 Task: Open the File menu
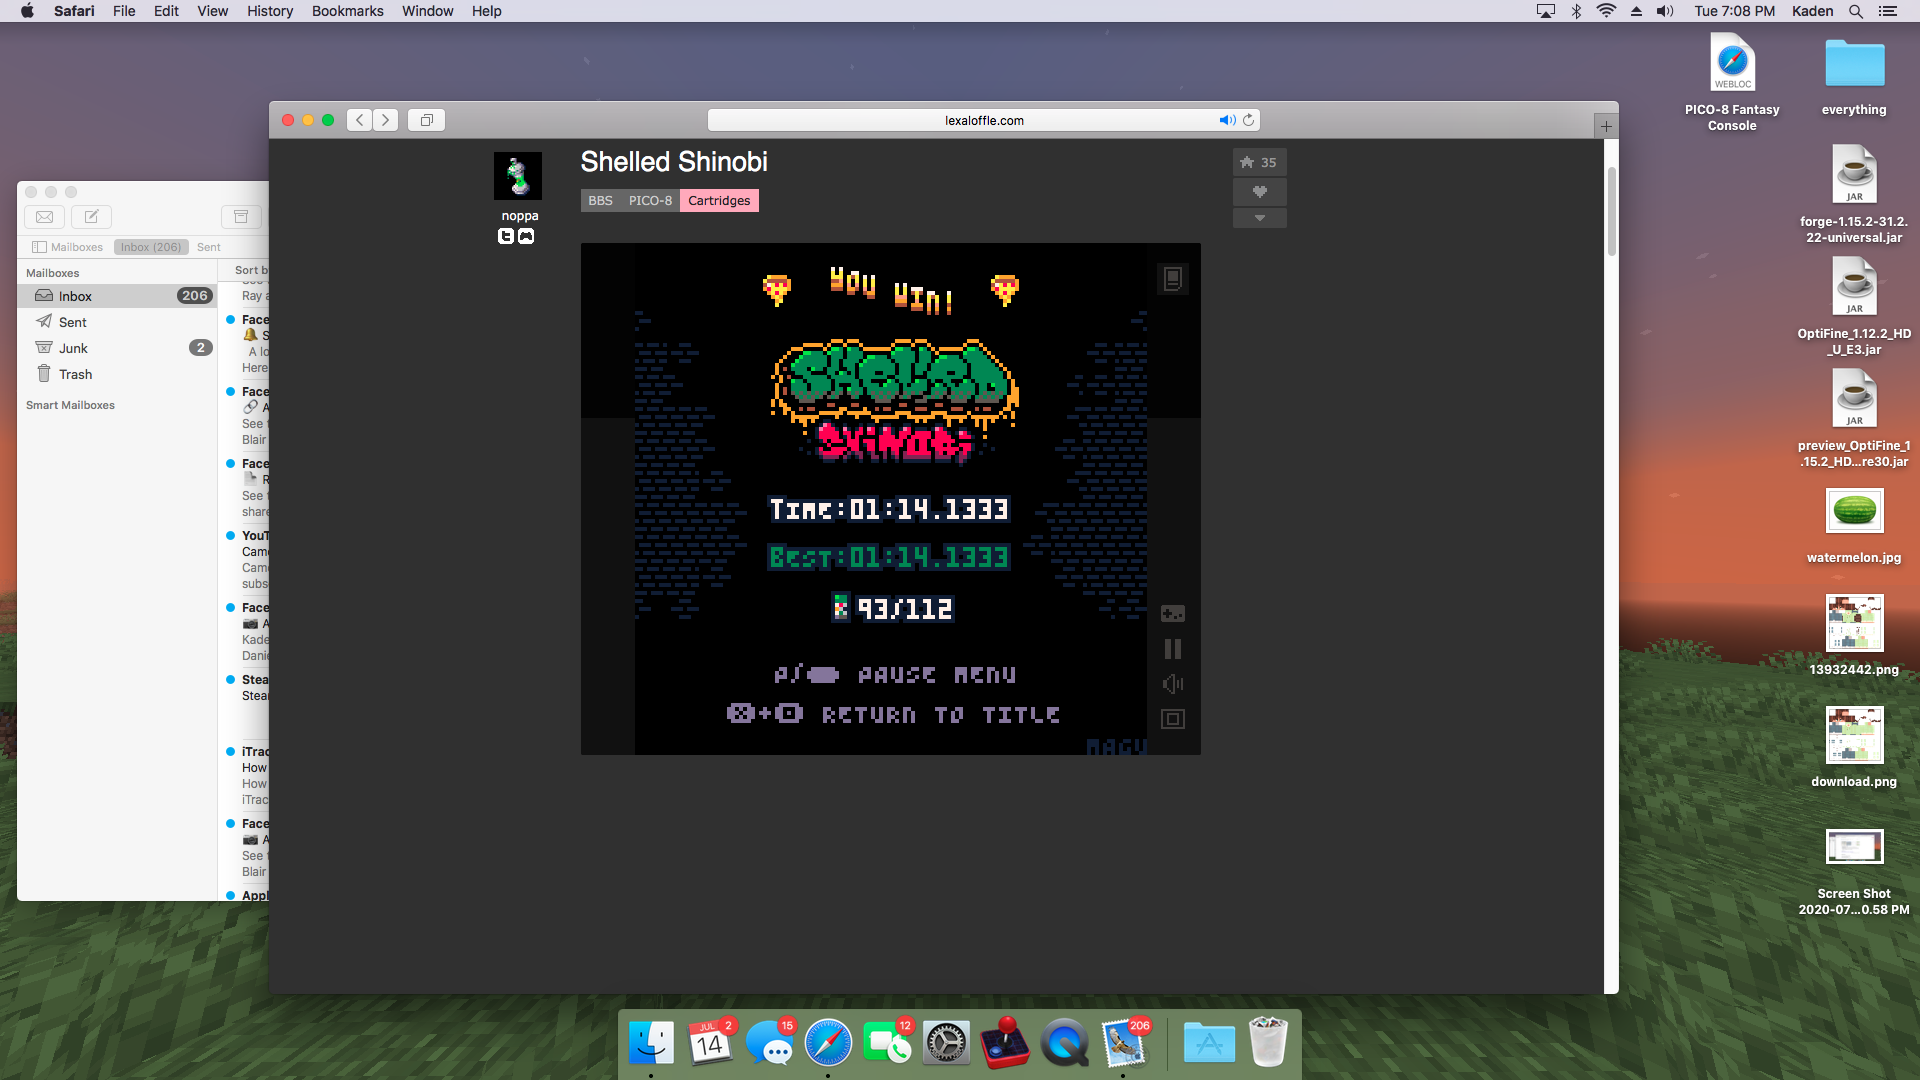(124, 11)
